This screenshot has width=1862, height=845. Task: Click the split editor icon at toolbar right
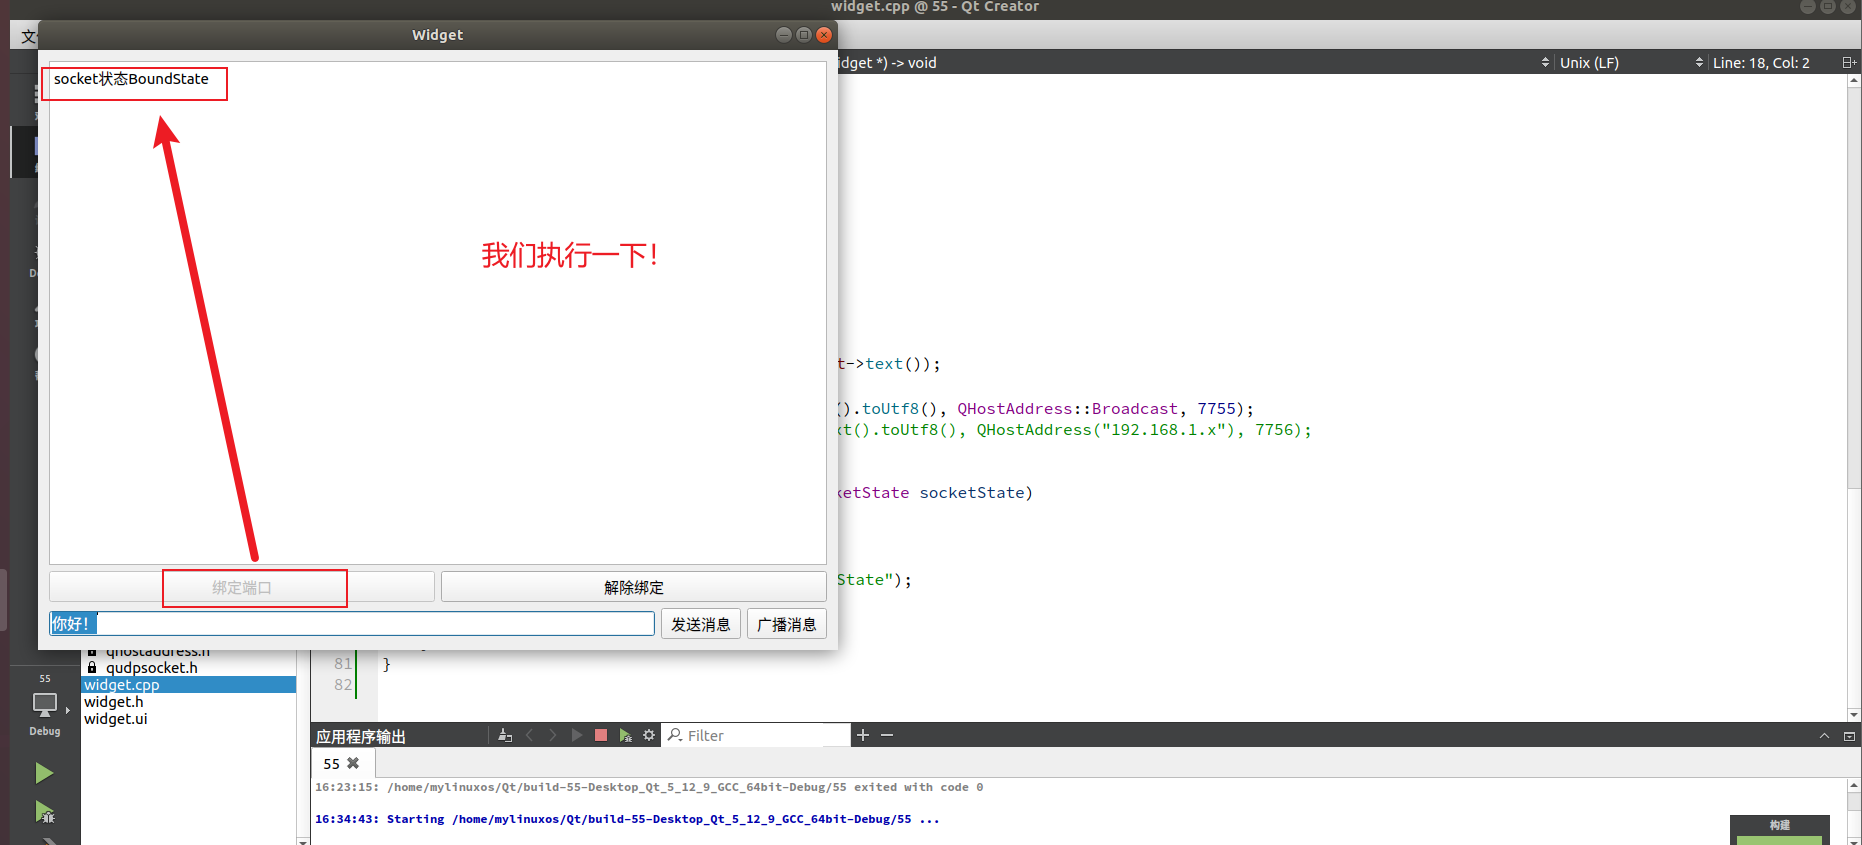coord(1849,62)
